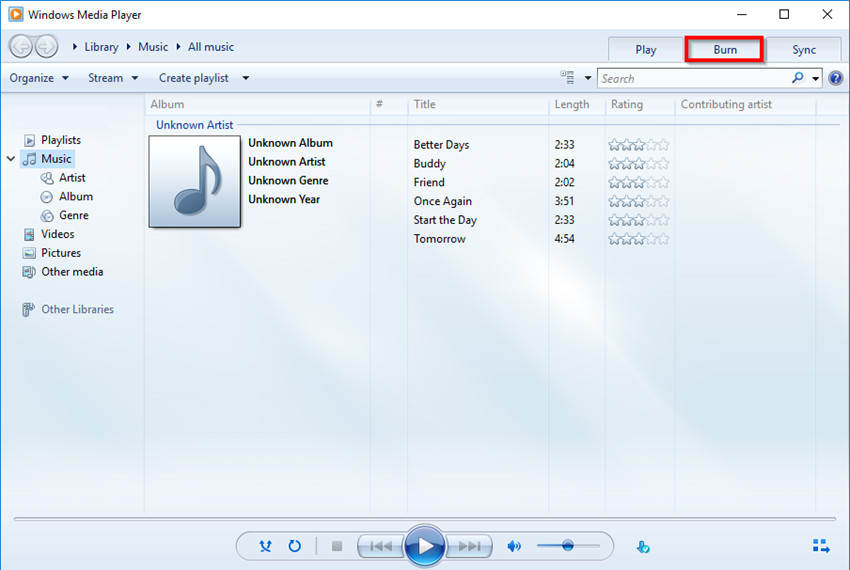This screenshot has width=850, height=570.
Task: Toggle repeat mode
Action: 295,546
